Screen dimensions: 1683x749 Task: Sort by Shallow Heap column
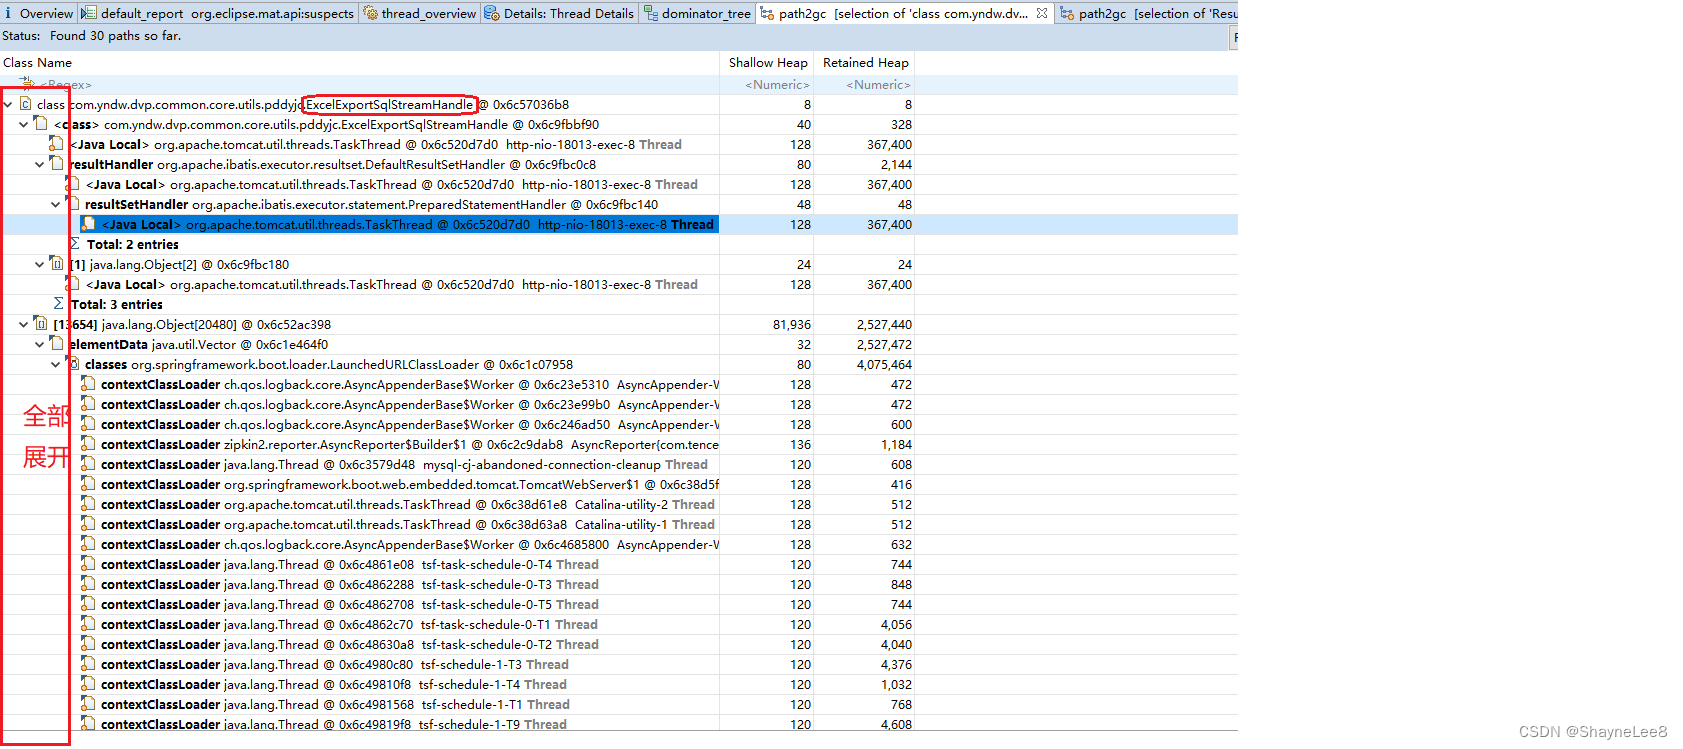pos(767,63)
